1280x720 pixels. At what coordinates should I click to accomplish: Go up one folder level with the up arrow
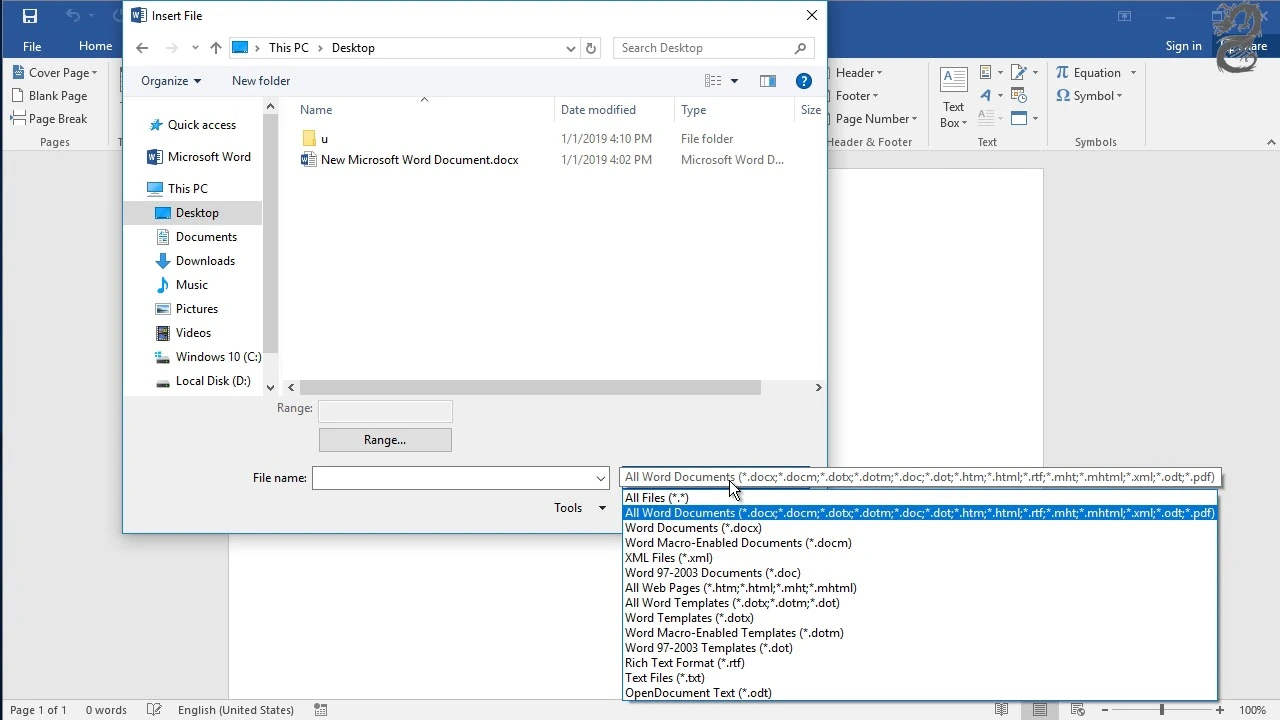215,48
